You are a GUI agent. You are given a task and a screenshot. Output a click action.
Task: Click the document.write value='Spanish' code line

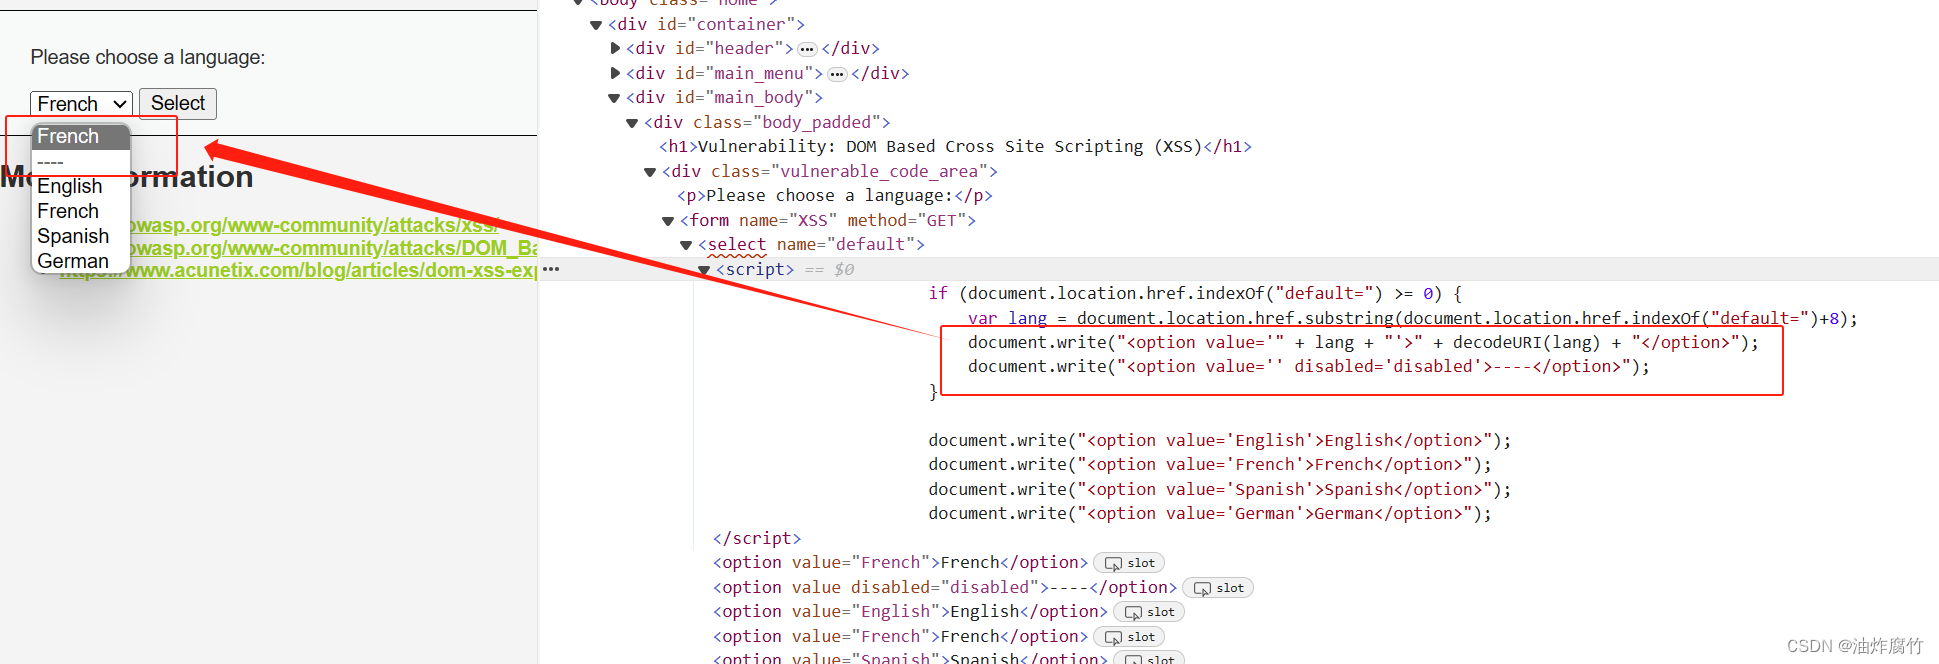[1220, 489]
